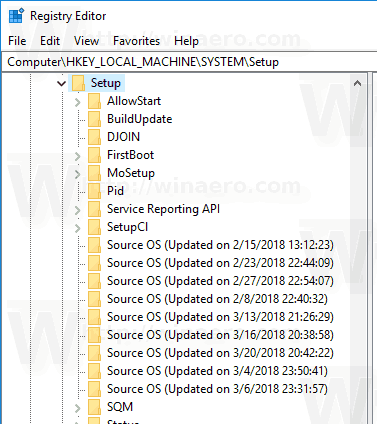Expand the FirstBoot key
377x424 pixels.
77,156
